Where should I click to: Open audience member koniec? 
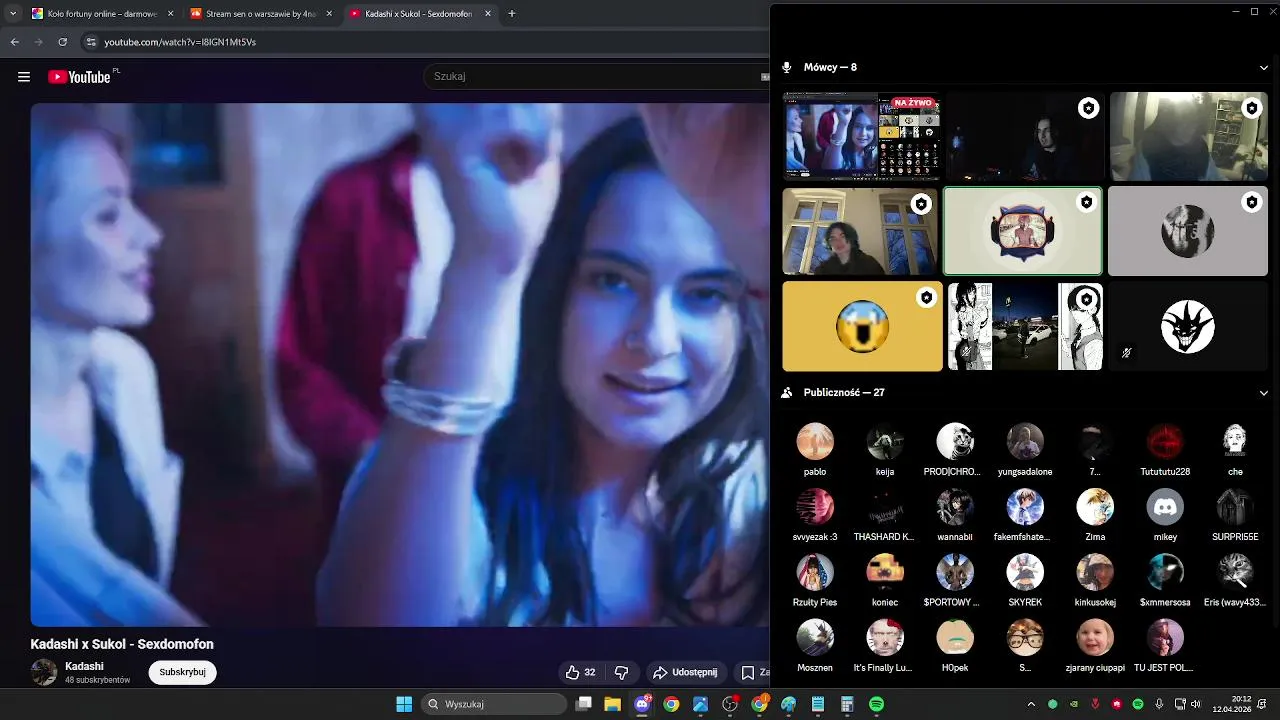(885, 579)
